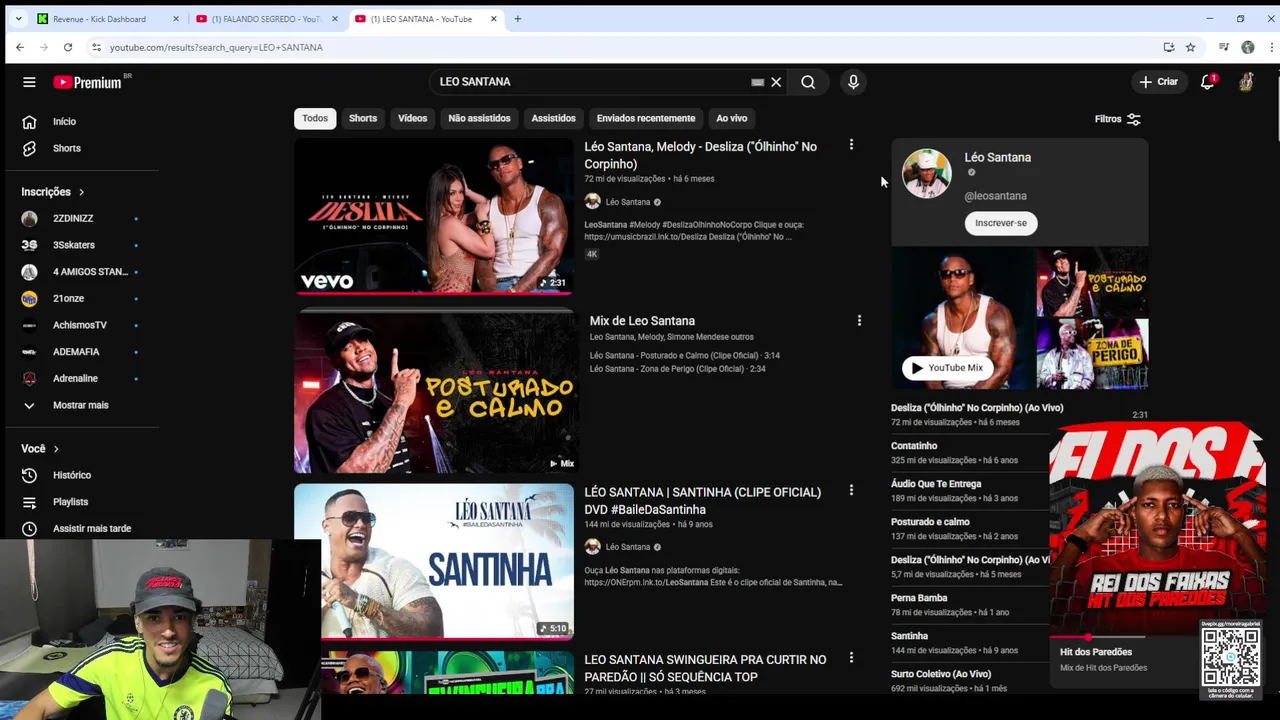Viewport: 1280px width, 720px height.
Task: Start voice search with the microphone
Action: 853,82
